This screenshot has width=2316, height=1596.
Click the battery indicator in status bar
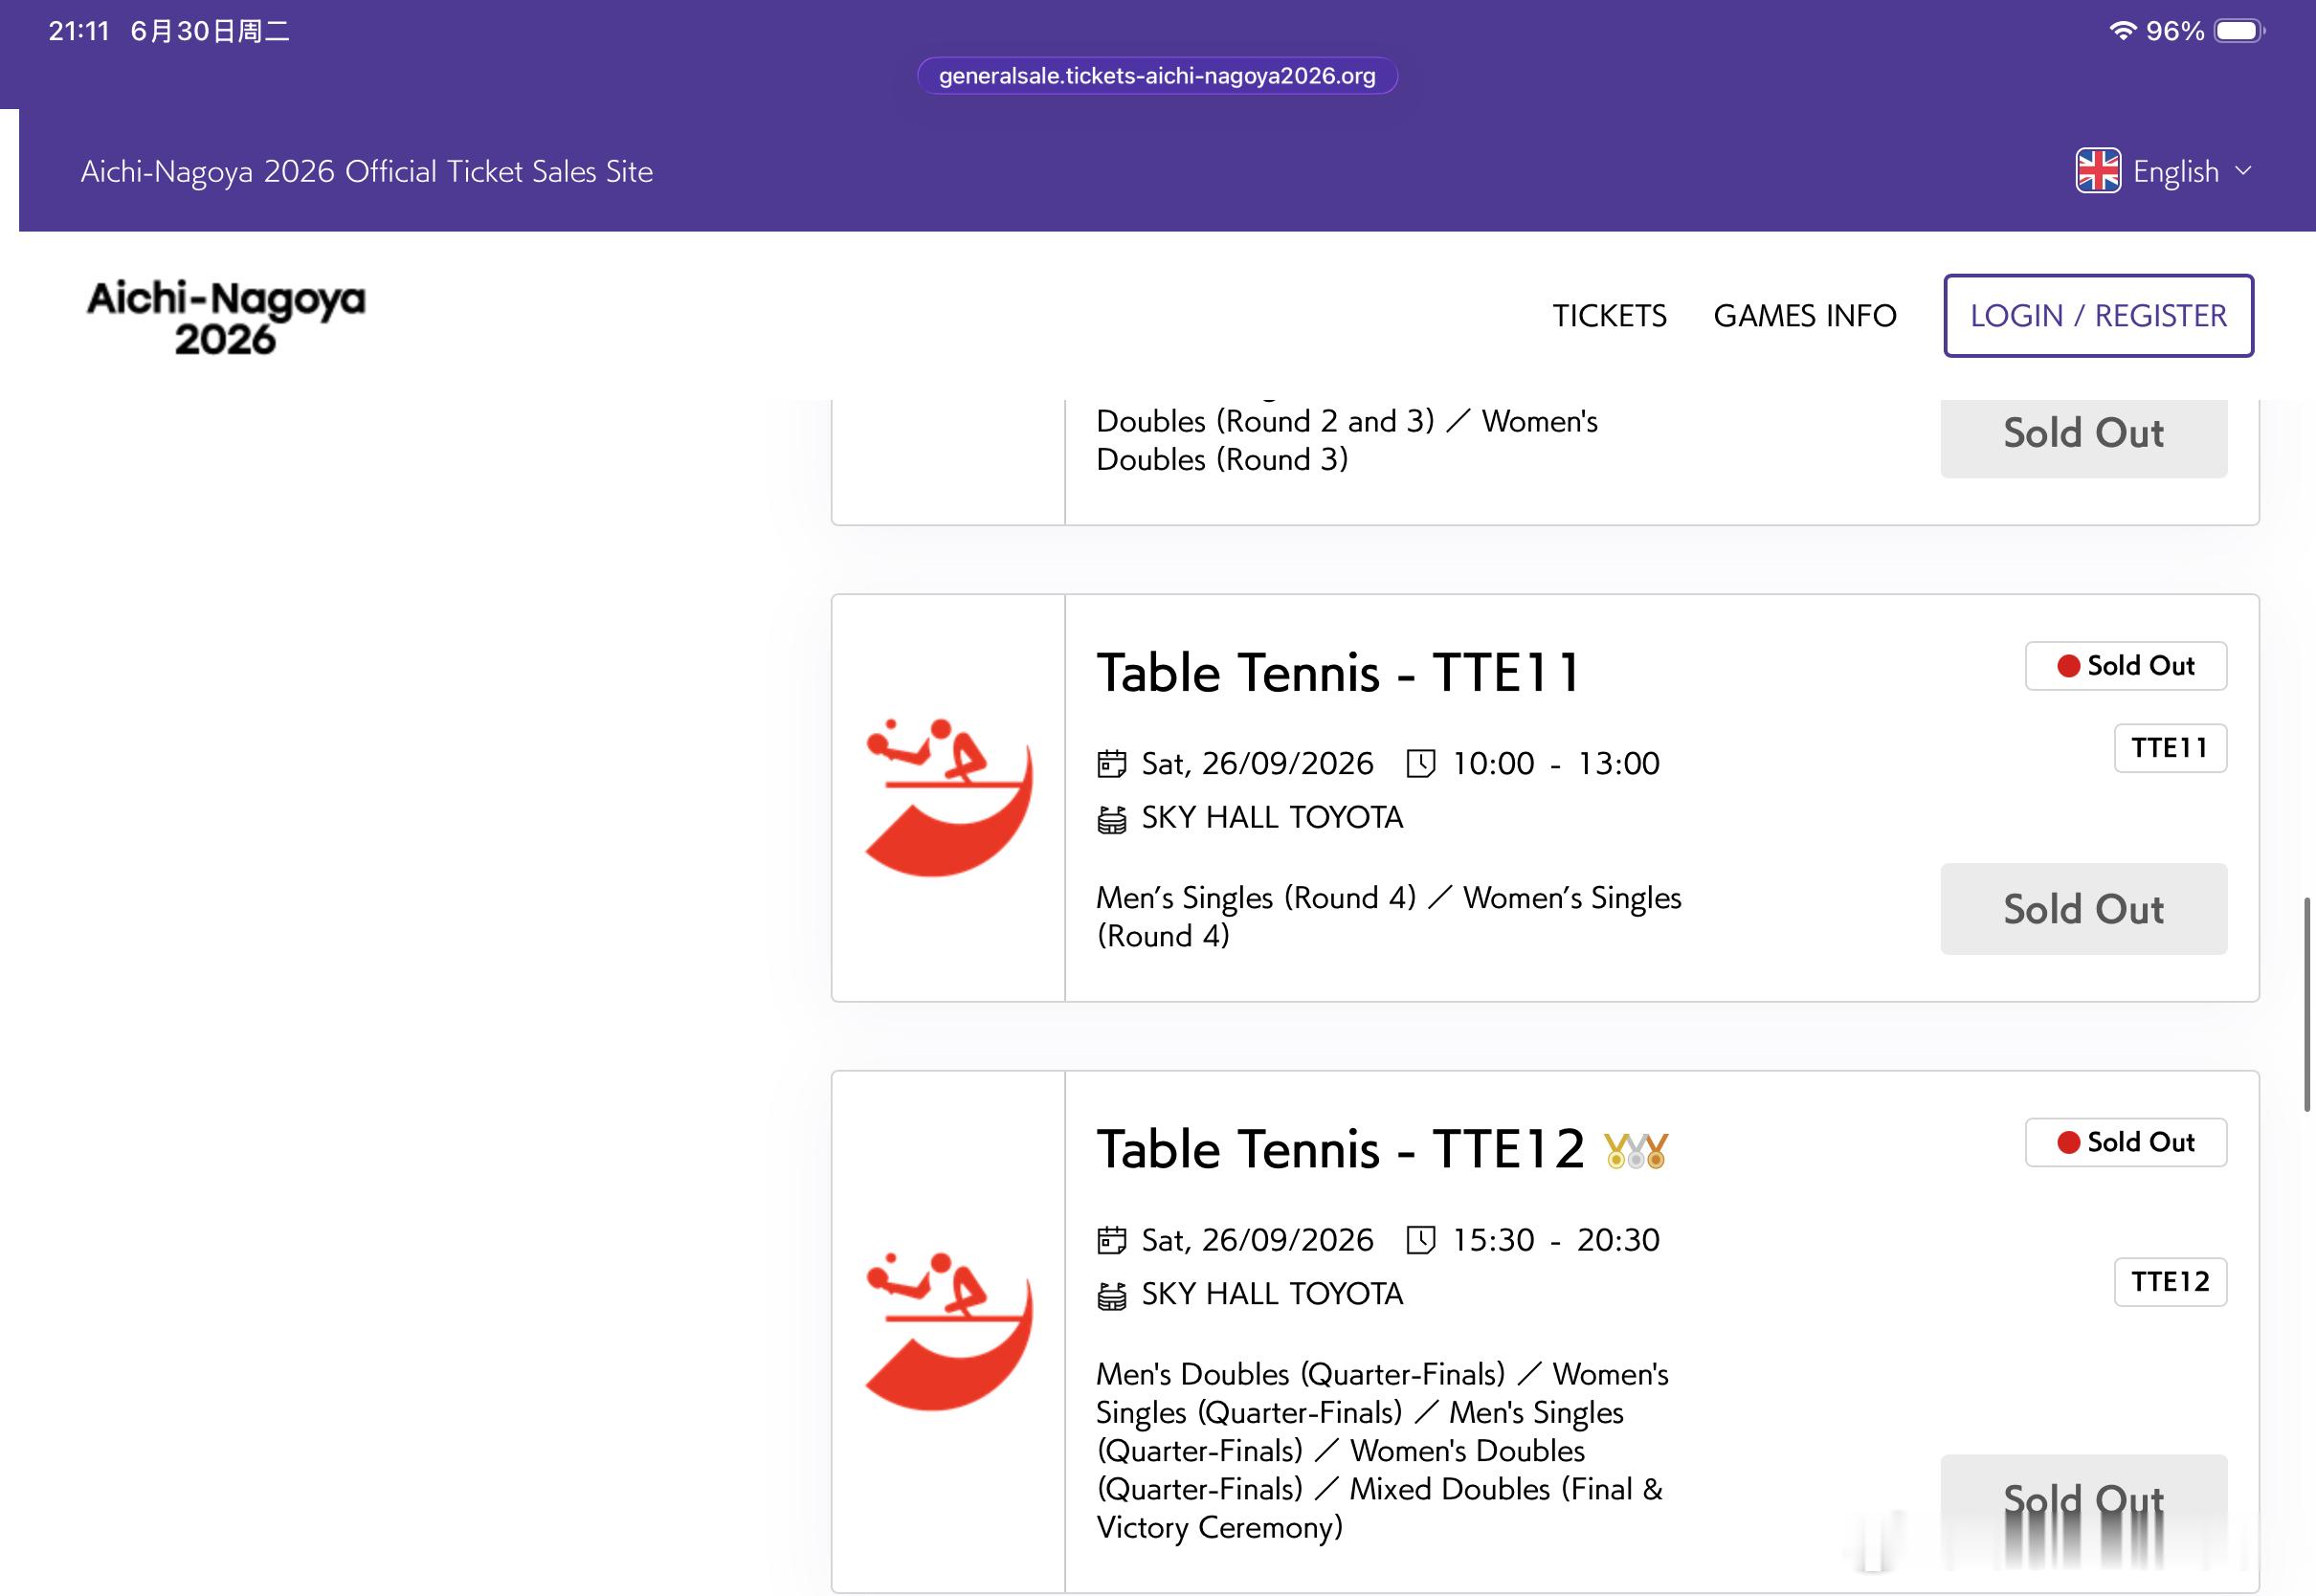click(2239, 31)
